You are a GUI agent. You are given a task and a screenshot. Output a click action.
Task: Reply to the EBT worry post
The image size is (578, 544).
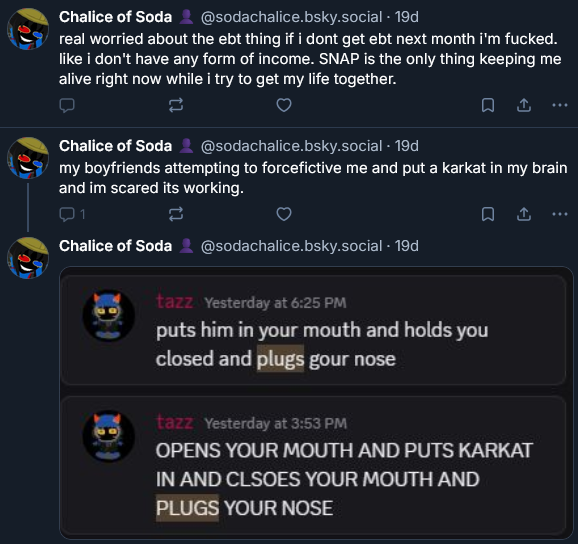click(x=67, y=105)
